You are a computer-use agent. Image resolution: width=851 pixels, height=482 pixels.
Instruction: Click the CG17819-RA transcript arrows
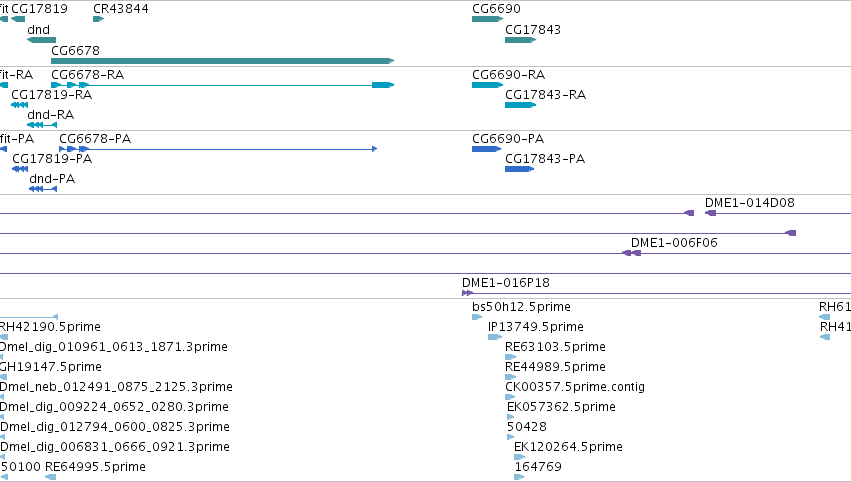point(20,105)
